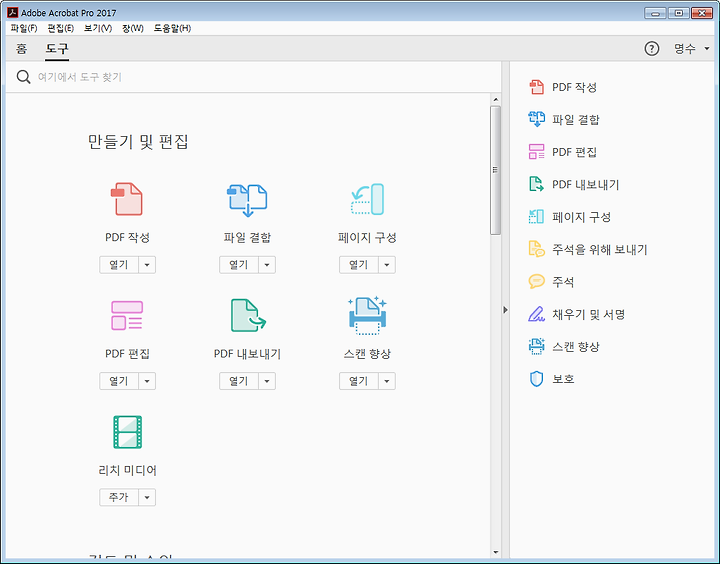The image size is (720, 564).
Task: Select the 채우기 및 서명 pen icon
Action: (x=536, y=314)
